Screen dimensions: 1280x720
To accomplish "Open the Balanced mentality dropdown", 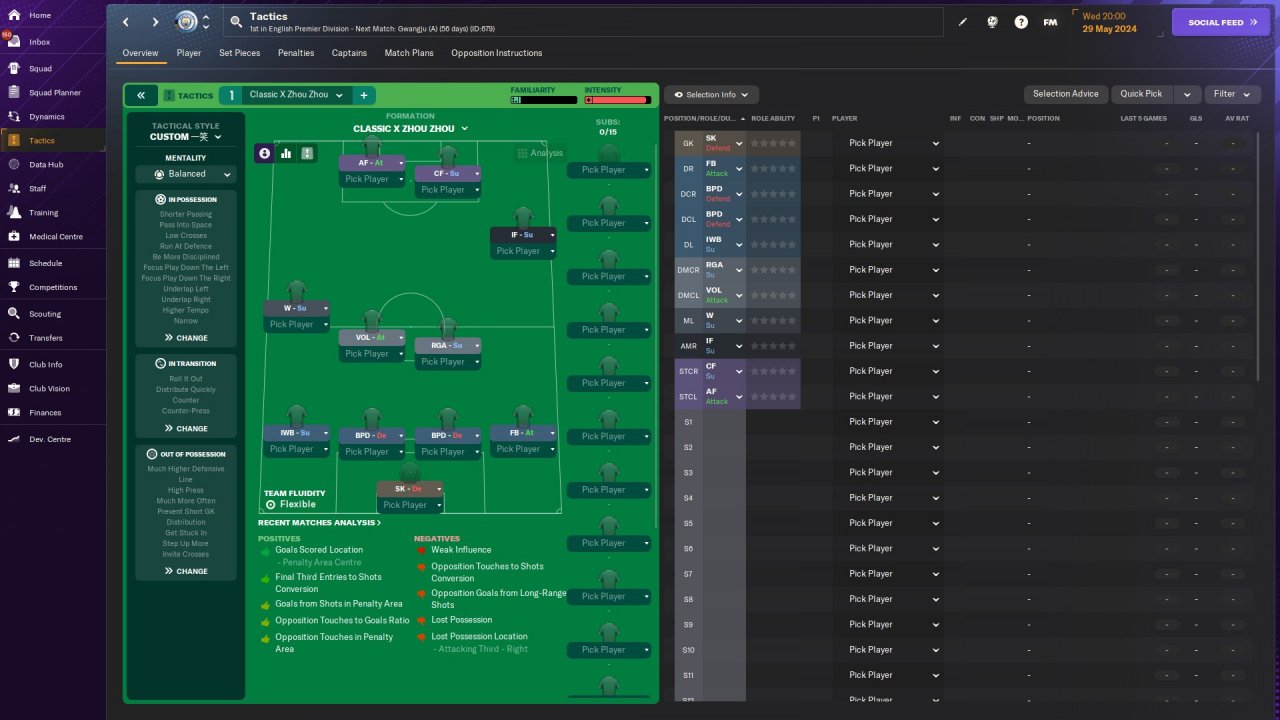I will click(186, 174).
